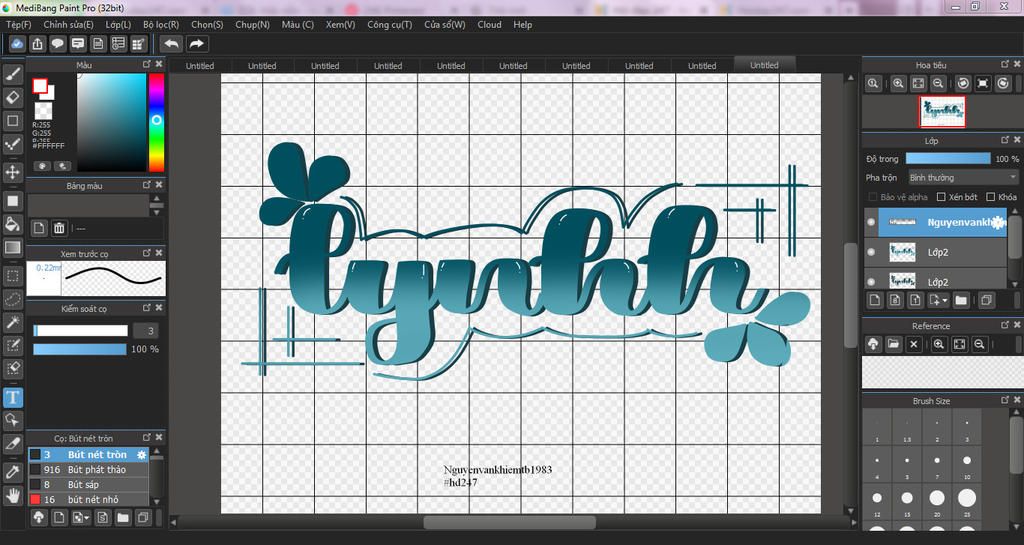Click the rainbow hue slider bar
This screenshot has width=1024, height=545.
pos(156,122)
